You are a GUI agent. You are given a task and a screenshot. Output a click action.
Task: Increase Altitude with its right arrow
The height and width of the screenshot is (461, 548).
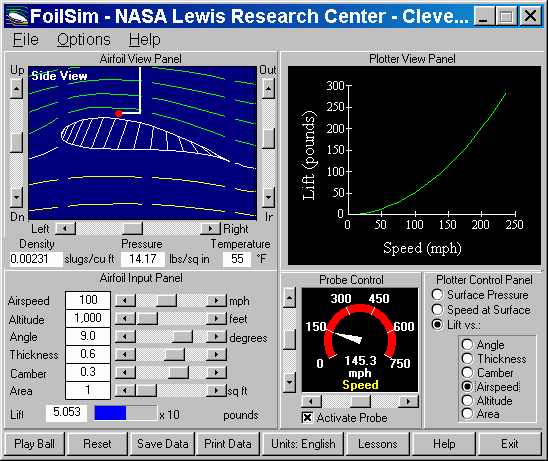coord(216,319)
